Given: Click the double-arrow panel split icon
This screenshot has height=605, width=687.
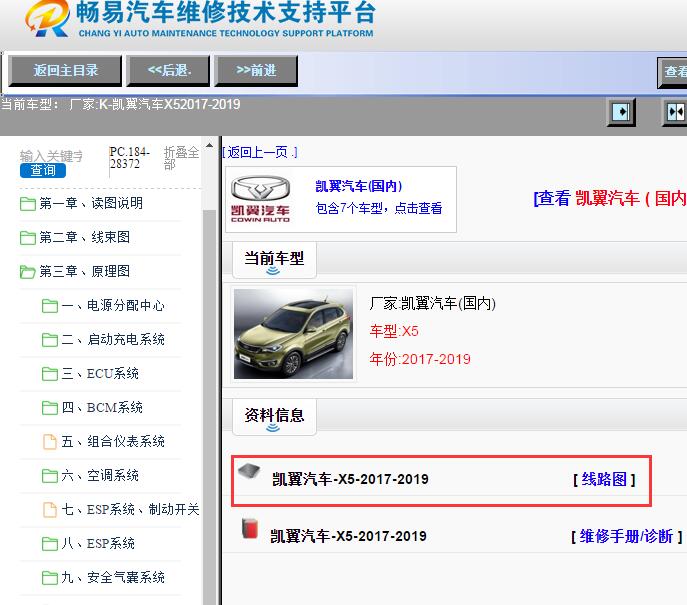Looking at the screenshot, I should tap(675, 112).
